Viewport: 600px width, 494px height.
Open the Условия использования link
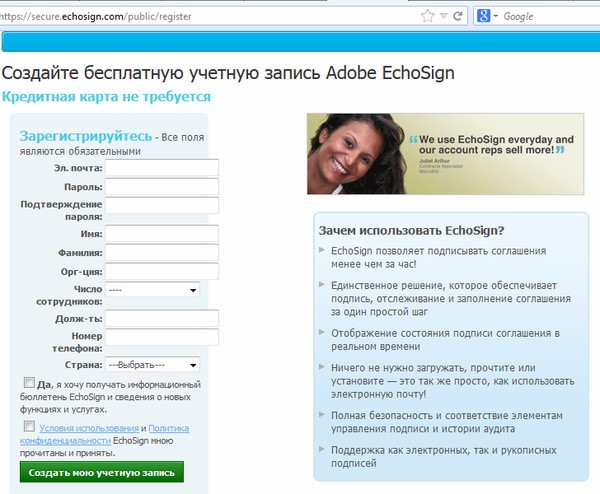(x=89, y=428)
